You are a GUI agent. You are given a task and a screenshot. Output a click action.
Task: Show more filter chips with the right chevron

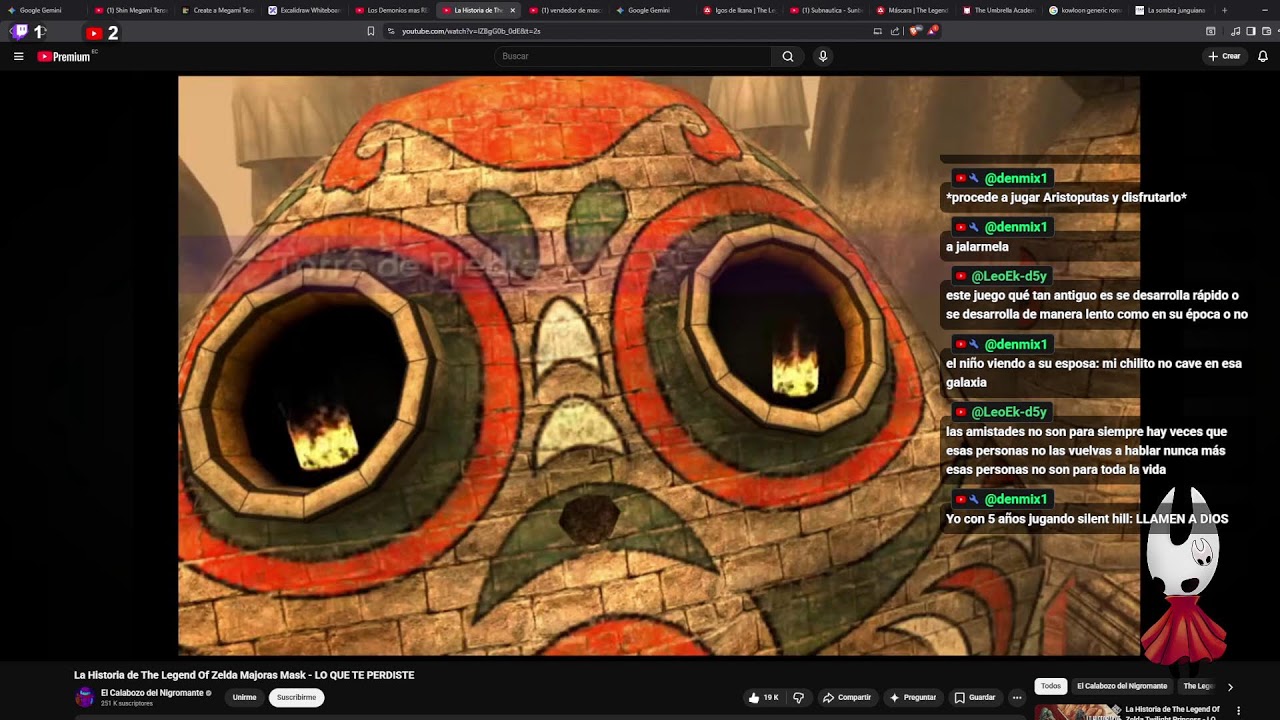coord(1230,687)
